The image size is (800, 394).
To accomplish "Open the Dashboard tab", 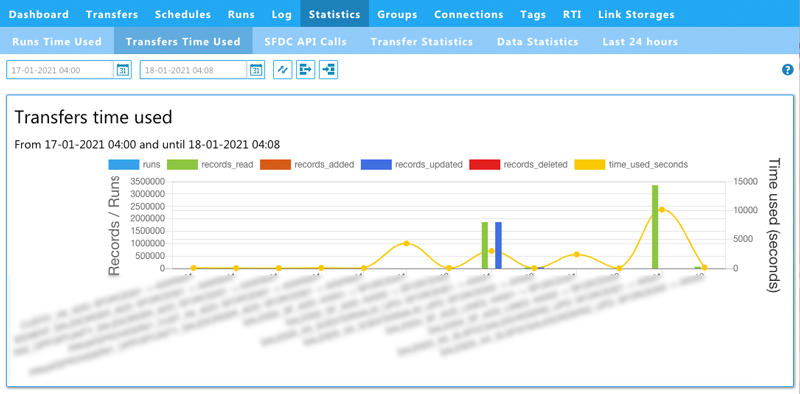I will pos(39,14).
